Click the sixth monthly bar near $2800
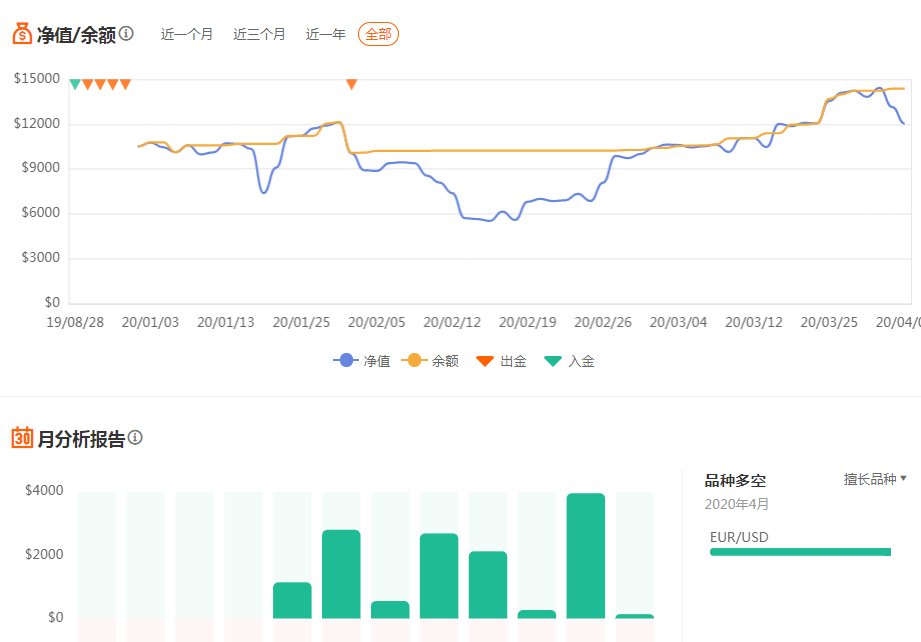Screen dimensions: 921x642 tap(341, 574)
